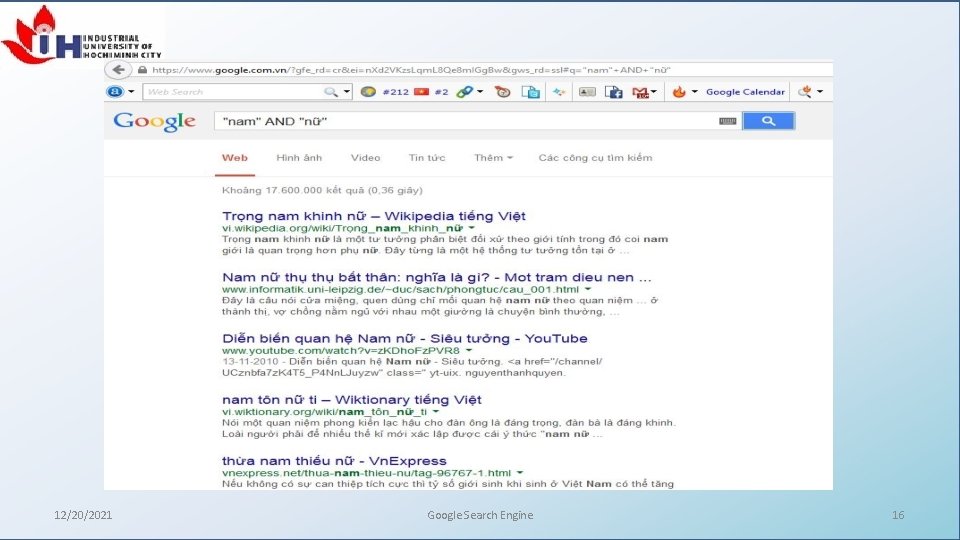The image size is (960, 540).
Task: Click the browser back arrow button
Action: coord(118,69)
